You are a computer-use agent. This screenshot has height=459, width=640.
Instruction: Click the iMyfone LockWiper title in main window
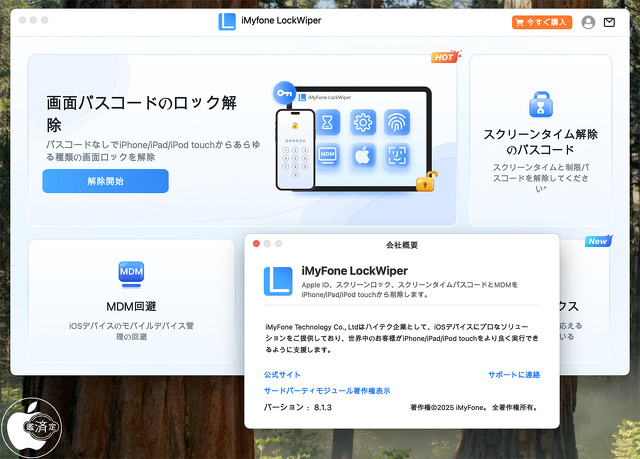pos(281,20)
